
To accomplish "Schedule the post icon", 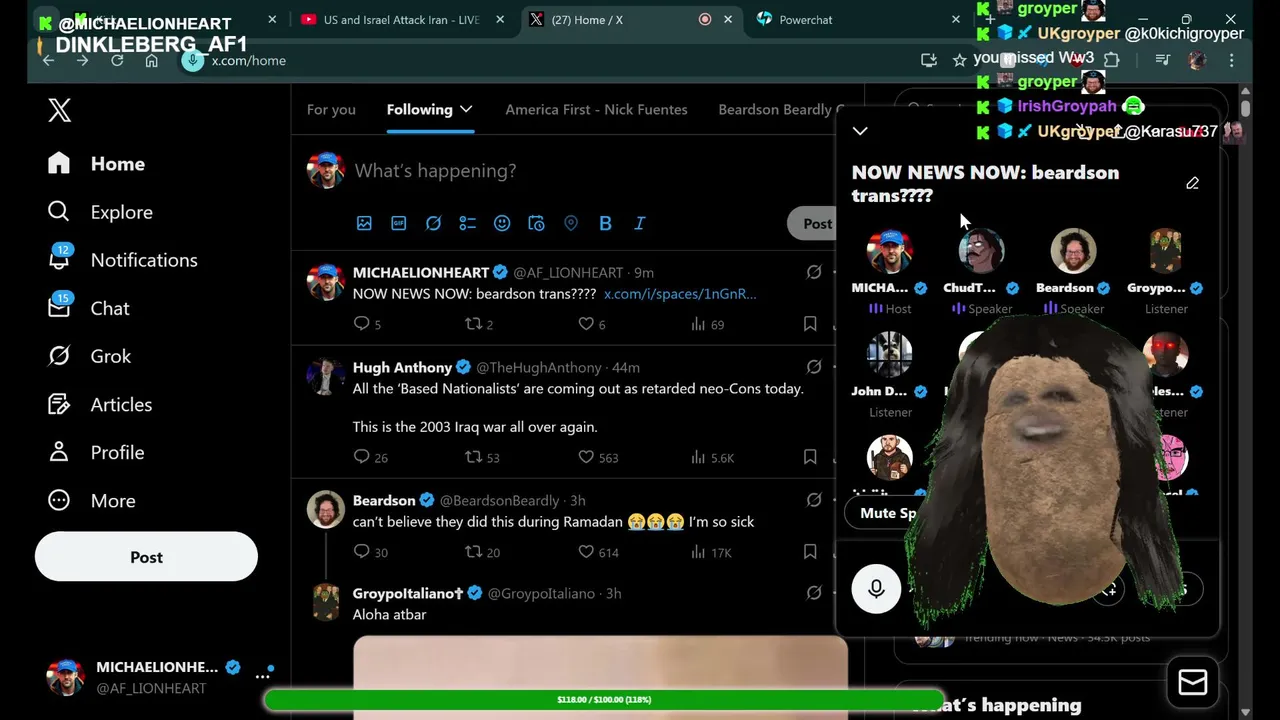I will click(x=536, y=223).
